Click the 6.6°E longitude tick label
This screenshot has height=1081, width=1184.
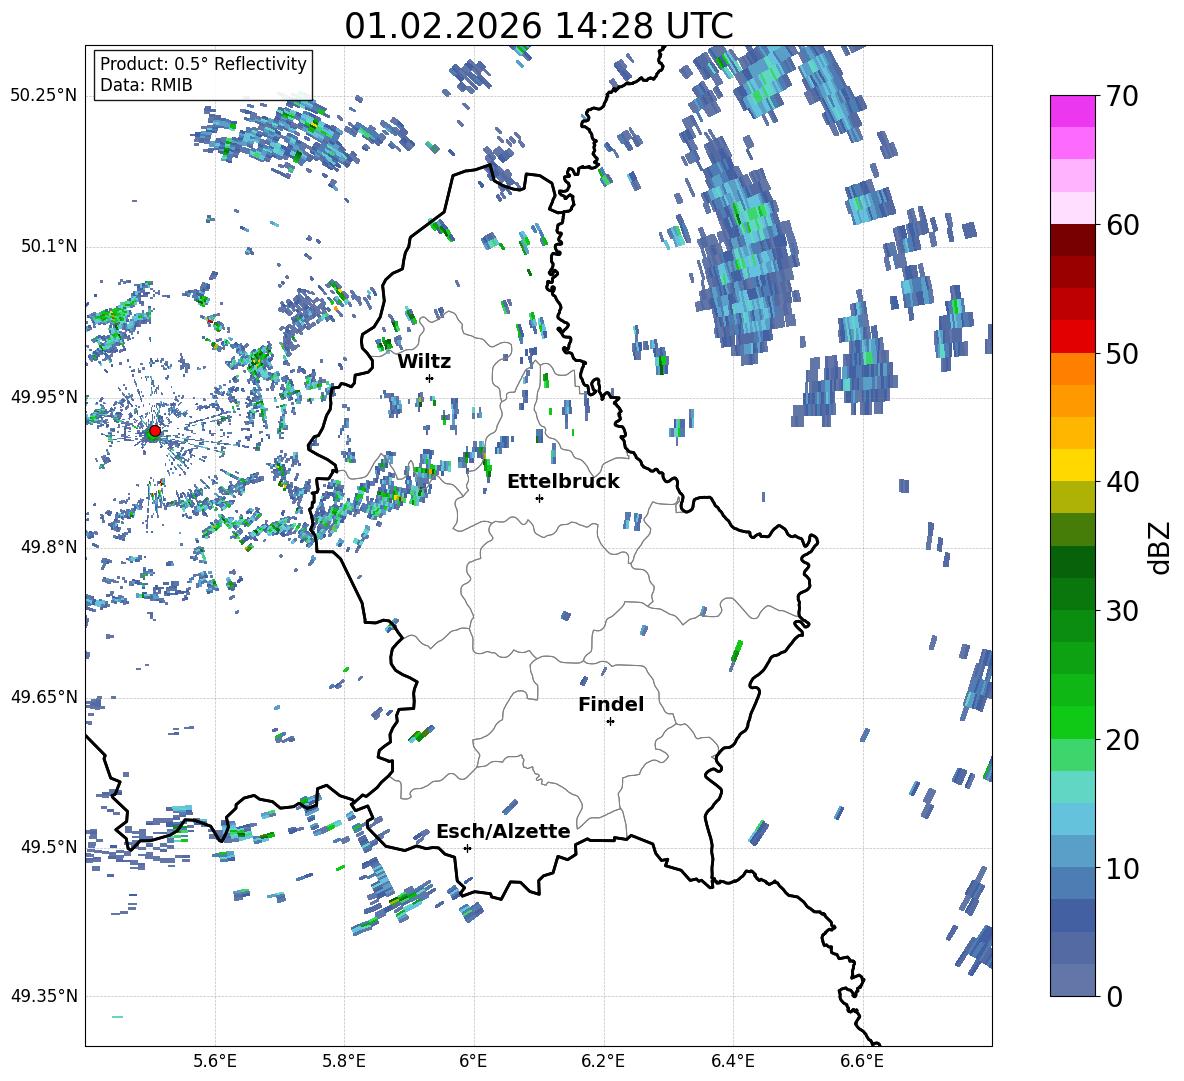click(862, 1061)
